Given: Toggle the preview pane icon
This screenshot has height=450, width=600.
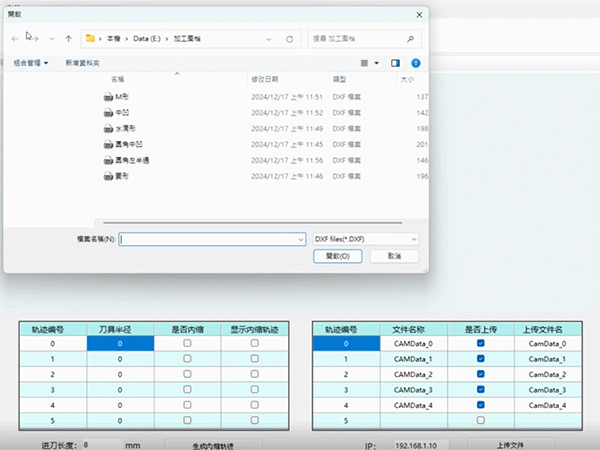Looking at the screenshot, I should pos(395,62).
